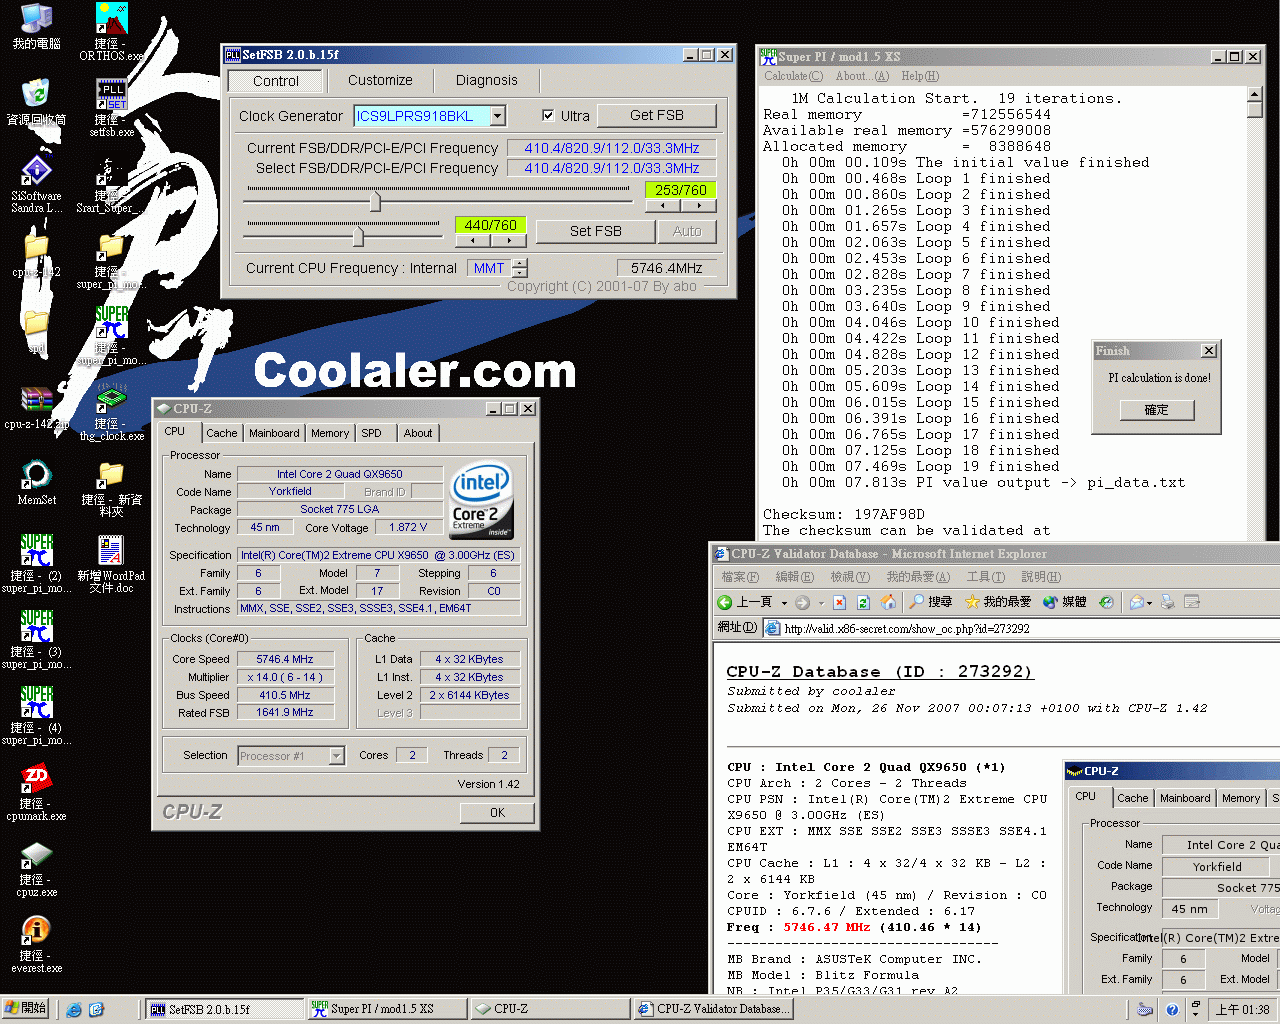Image resolution: width=1280 pixels, height=1024 pixels.
Task: Click the Core Speed 5746.4 MHz value in CPU-Z
Action: (285, 659)
